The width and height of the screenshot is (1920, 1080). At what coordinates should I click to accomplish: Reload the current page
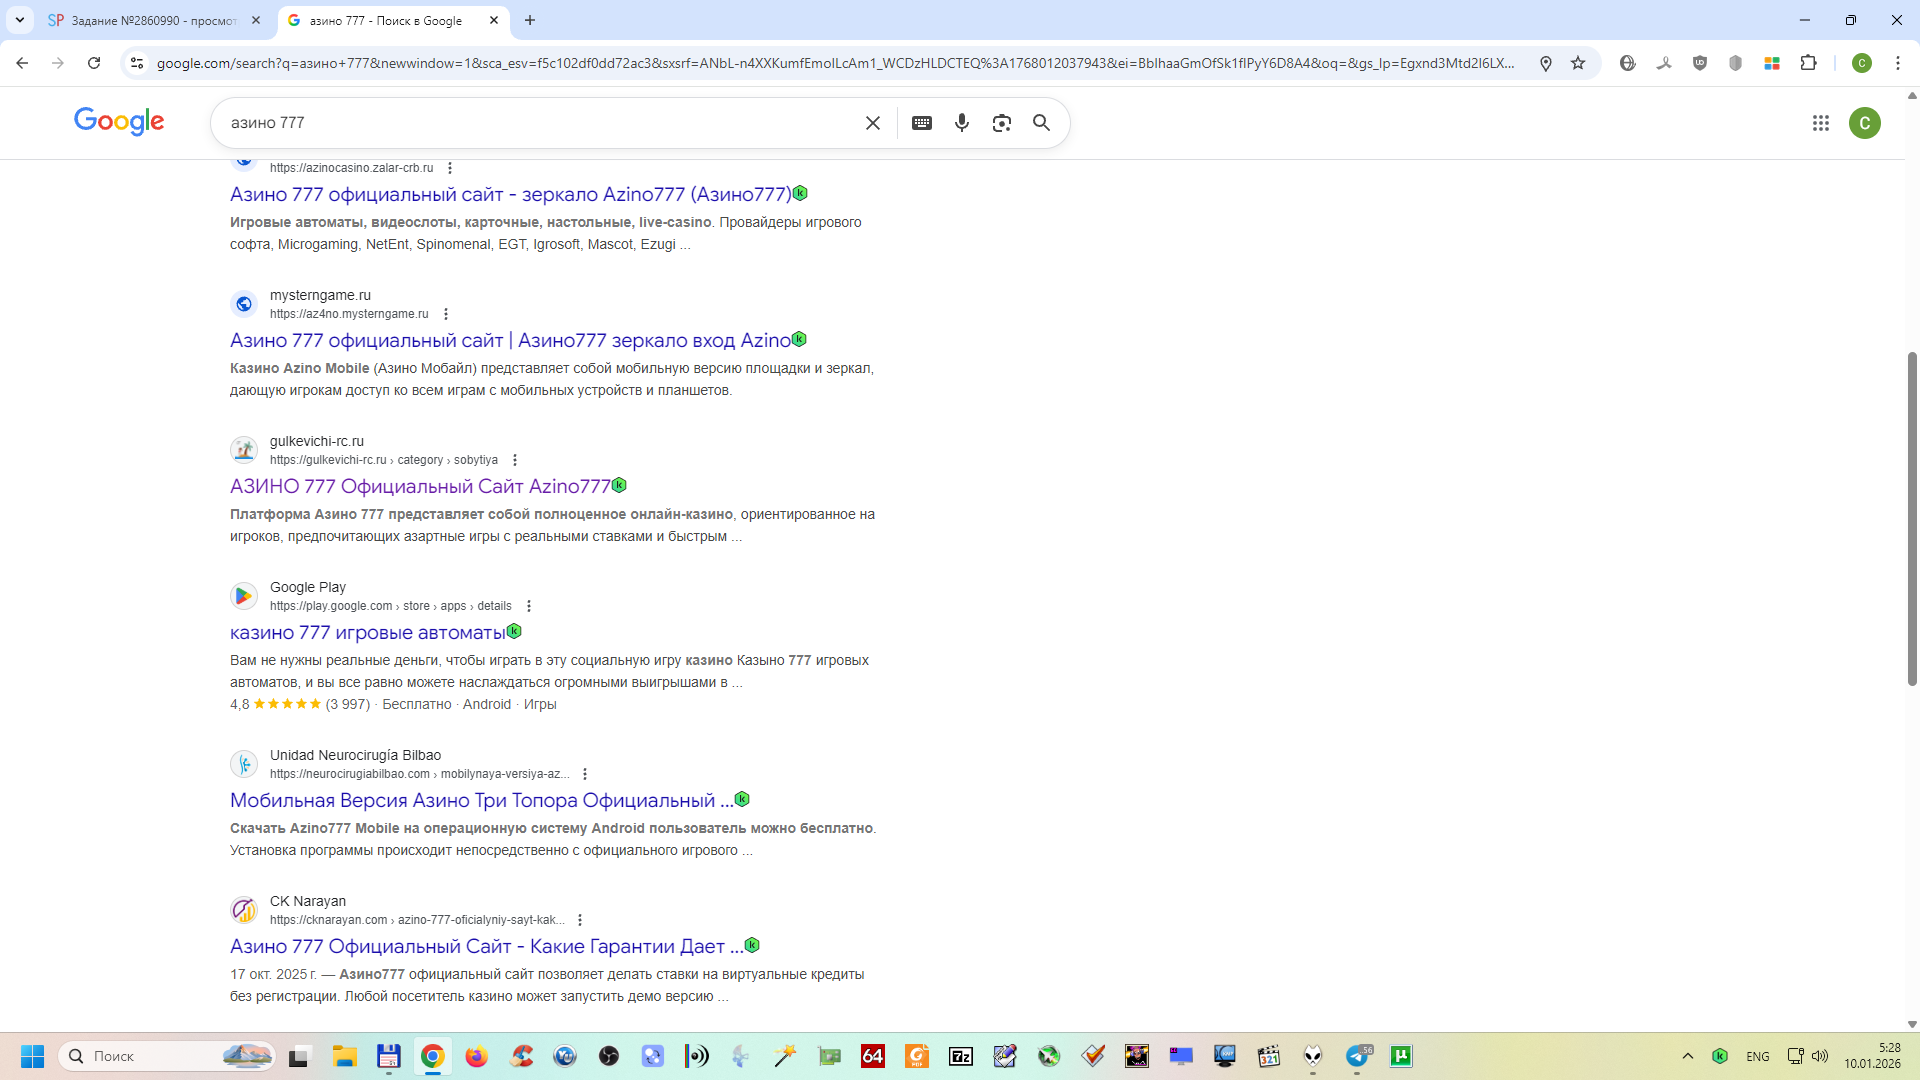94,63
